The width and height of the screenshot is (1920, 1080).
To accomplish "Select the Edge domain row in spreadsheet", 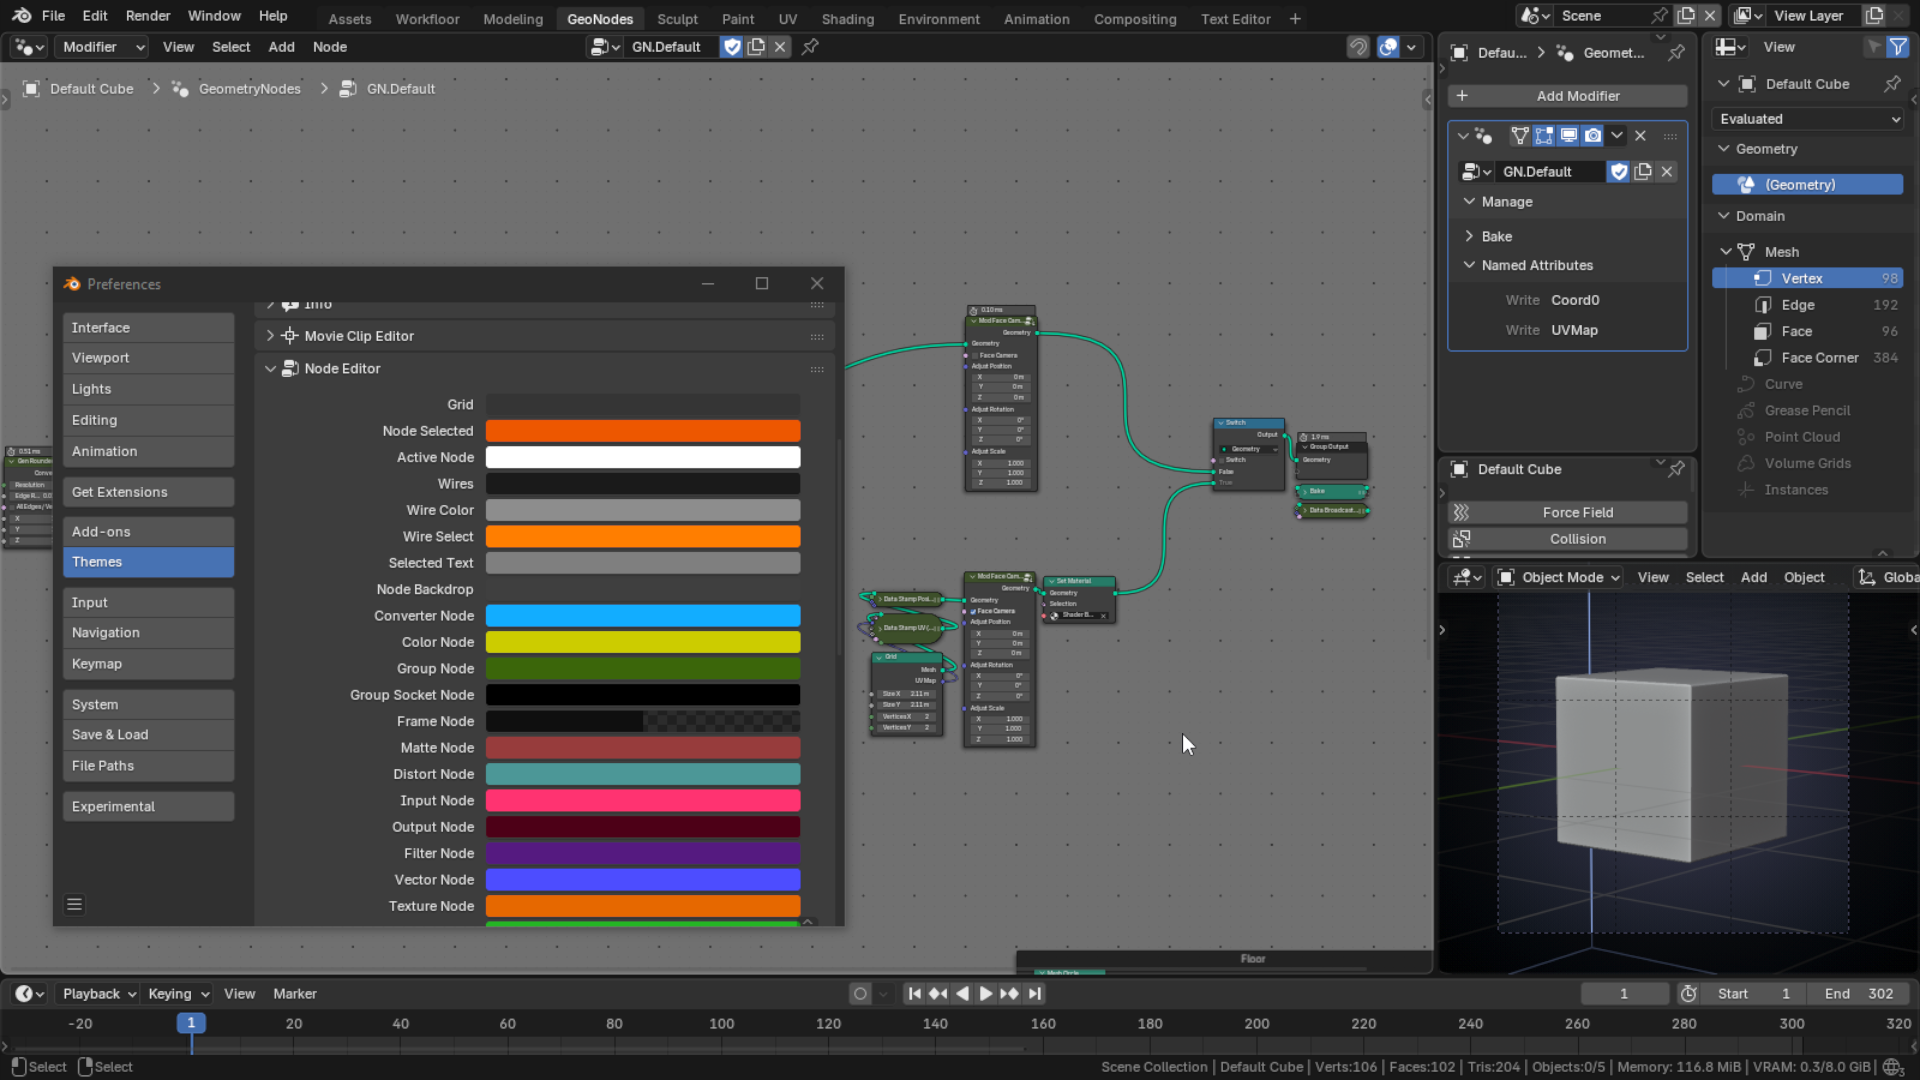I will pyautogui.click(x=1808, y=305).
